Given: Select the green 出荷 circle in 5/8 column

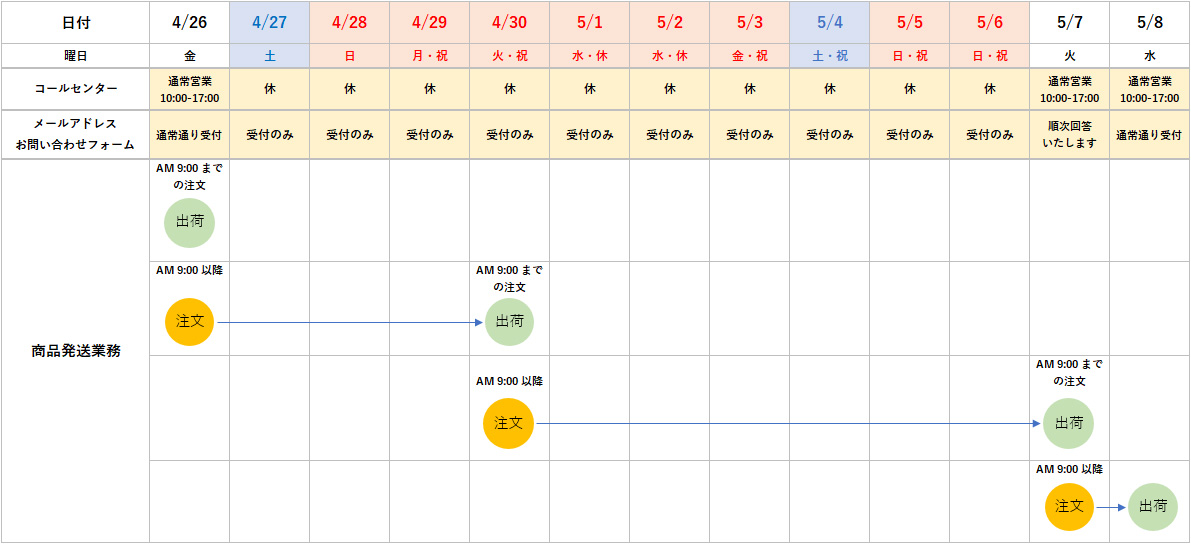Looking at the screenshot, I should pos(1152,507).
